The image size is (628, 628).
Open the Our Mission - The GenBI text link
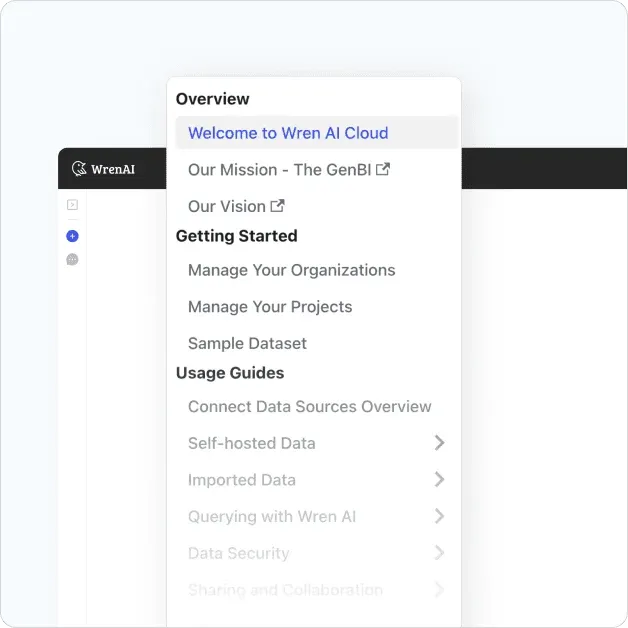tap(279, 170)
